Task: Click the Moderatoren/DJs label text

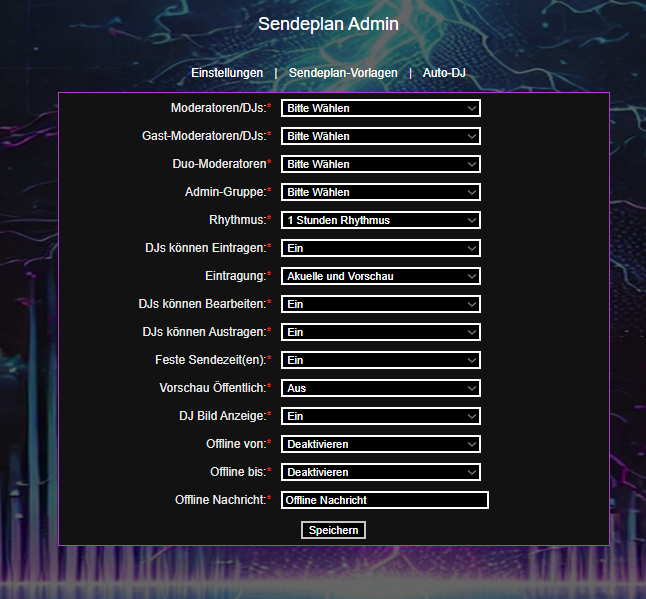Action: click(x=221, y=108)
